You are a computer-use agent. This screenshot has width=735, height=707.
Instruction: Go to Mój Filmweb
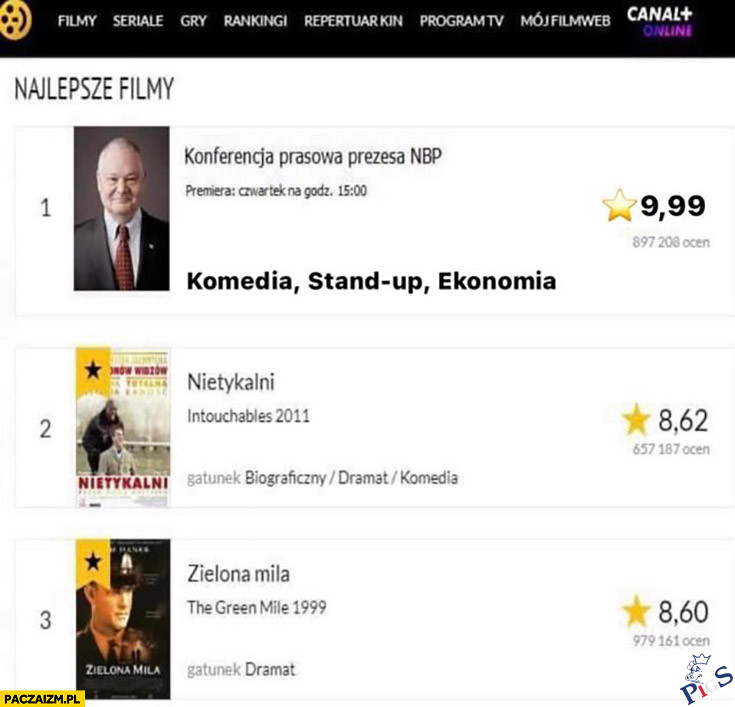tap(565, 21)
